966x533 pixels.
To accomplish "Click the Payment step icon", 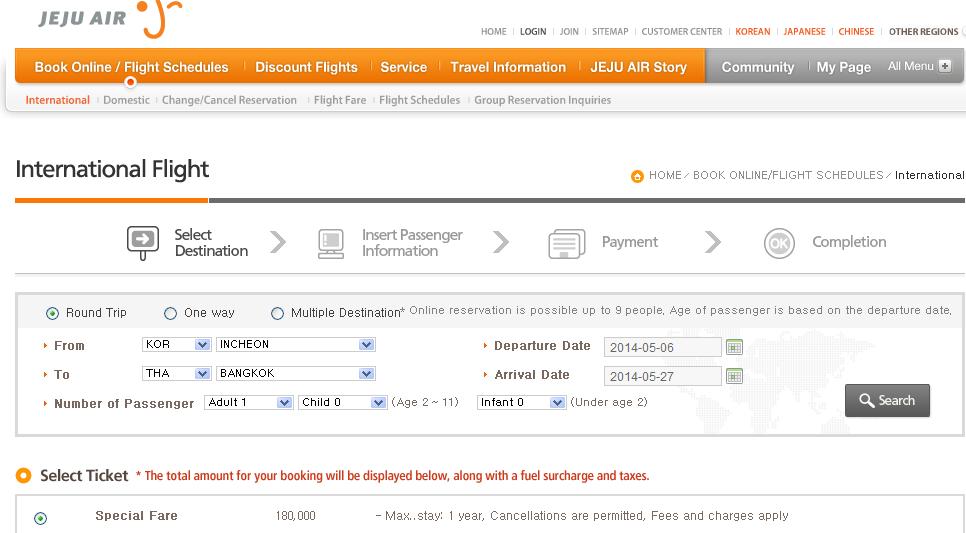I will [566, 243].
